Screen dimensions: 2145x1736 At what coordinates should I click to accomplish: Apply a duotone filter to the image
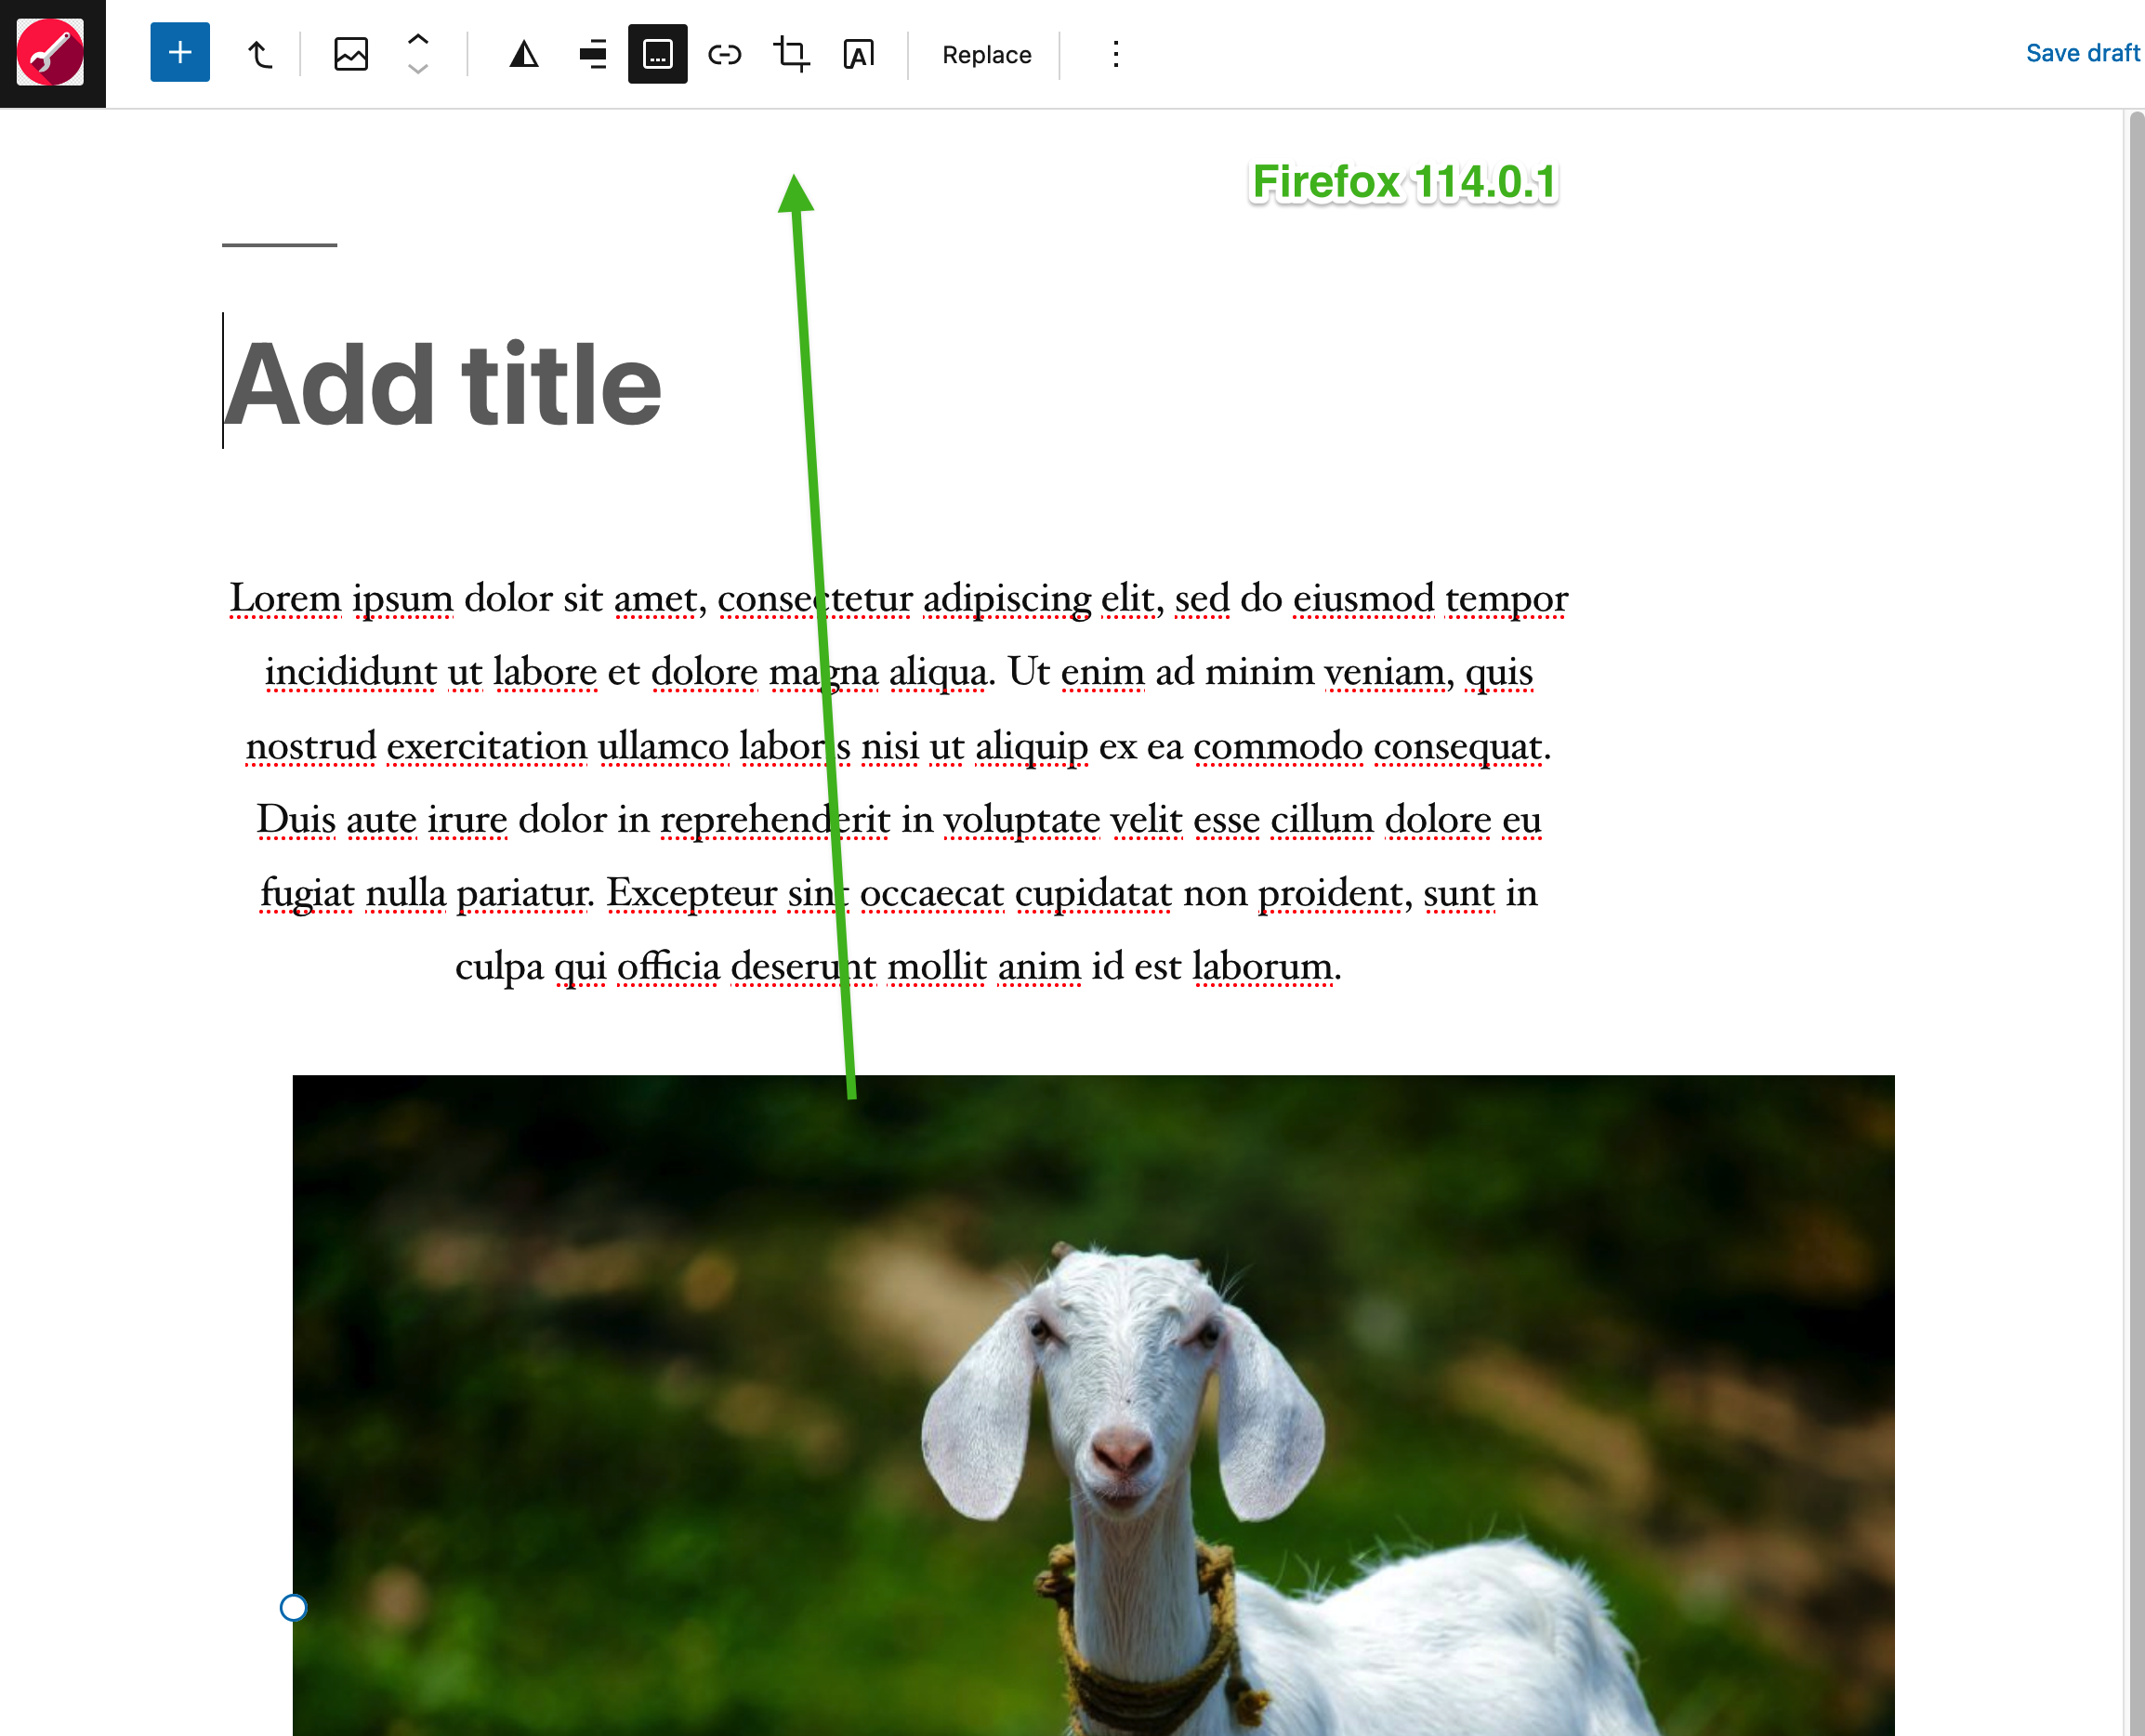523,55
